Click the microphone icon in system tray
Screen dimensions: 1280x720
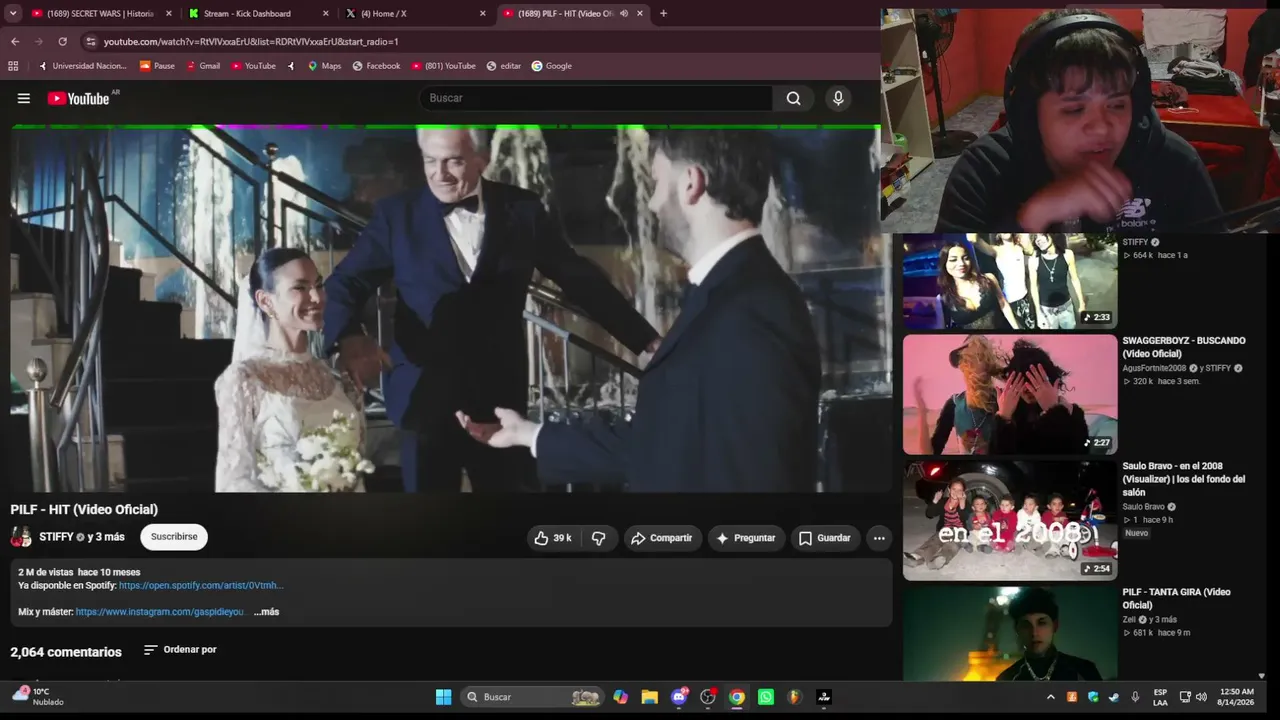pos(1134,697)
